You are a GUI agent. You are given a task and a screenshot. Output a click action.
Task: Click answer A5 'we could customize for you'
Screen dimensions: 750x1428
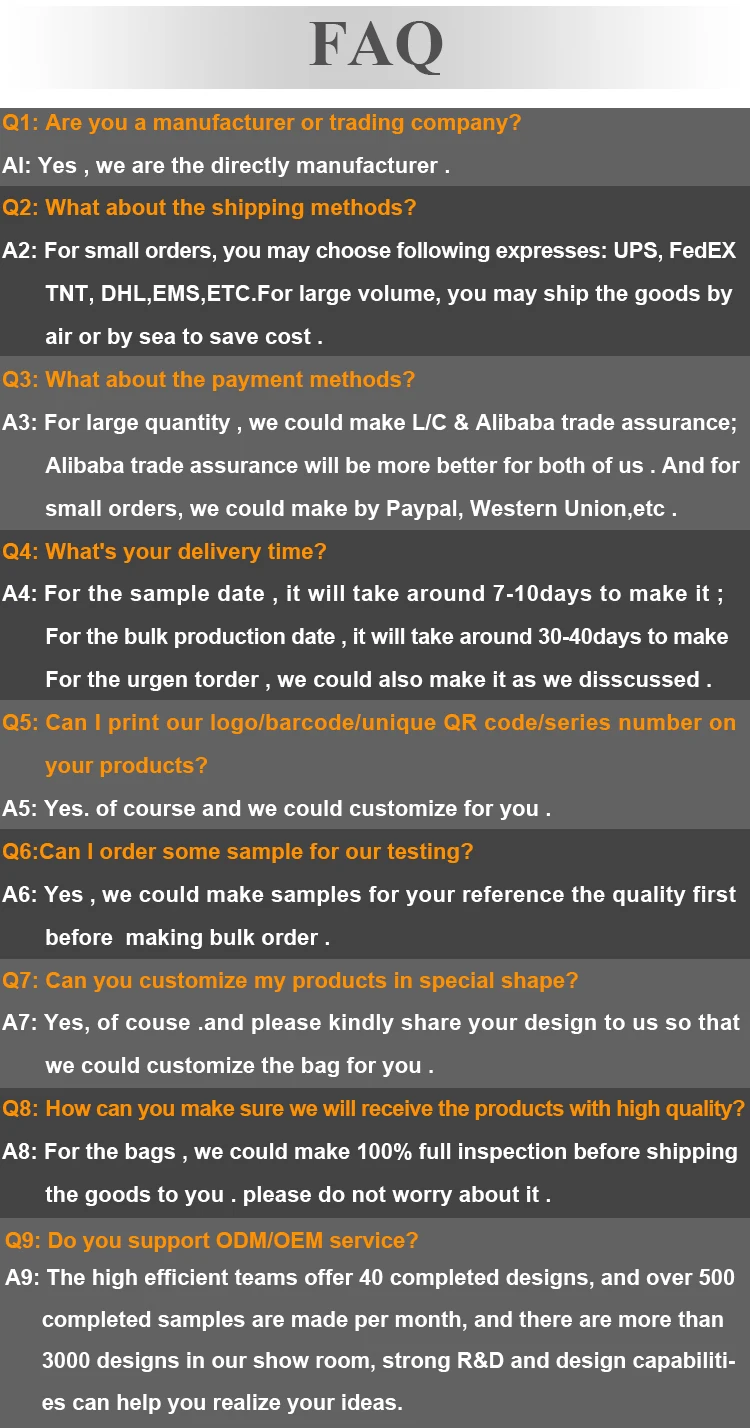click(x=277, y=809)
